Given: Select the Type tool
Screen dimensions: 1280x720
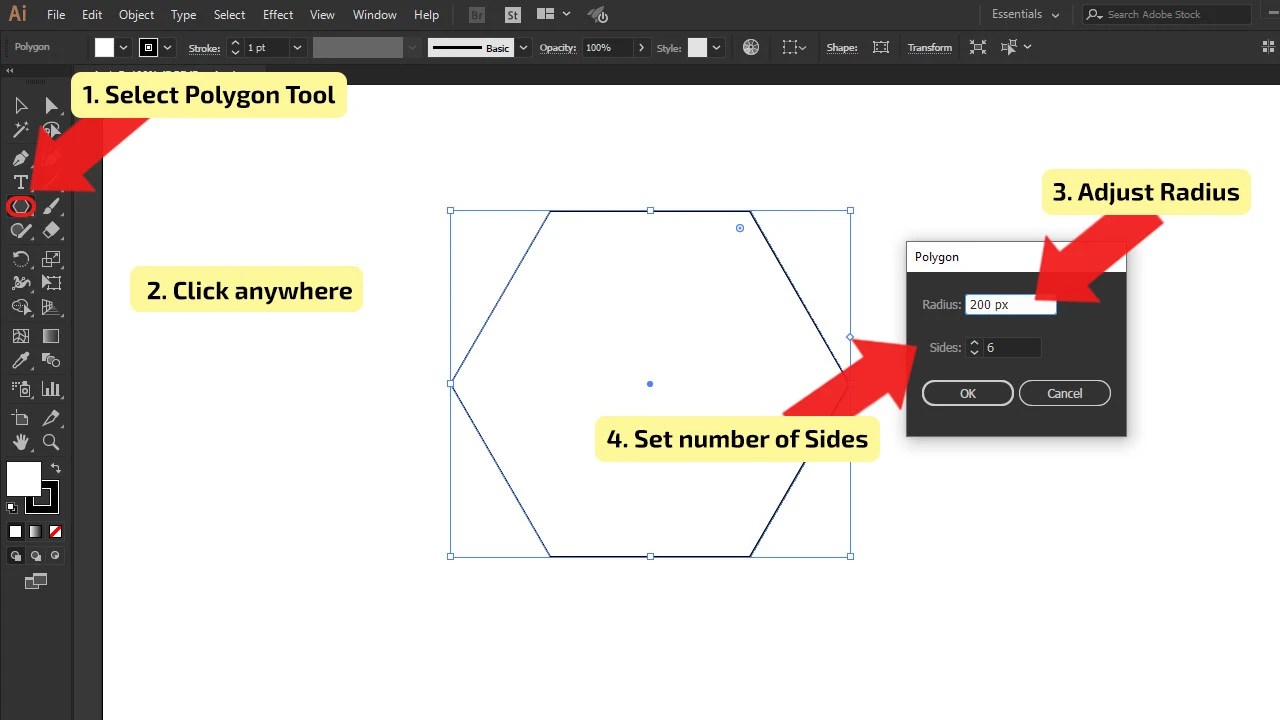Looking at the screenshot, I should 21,181.
